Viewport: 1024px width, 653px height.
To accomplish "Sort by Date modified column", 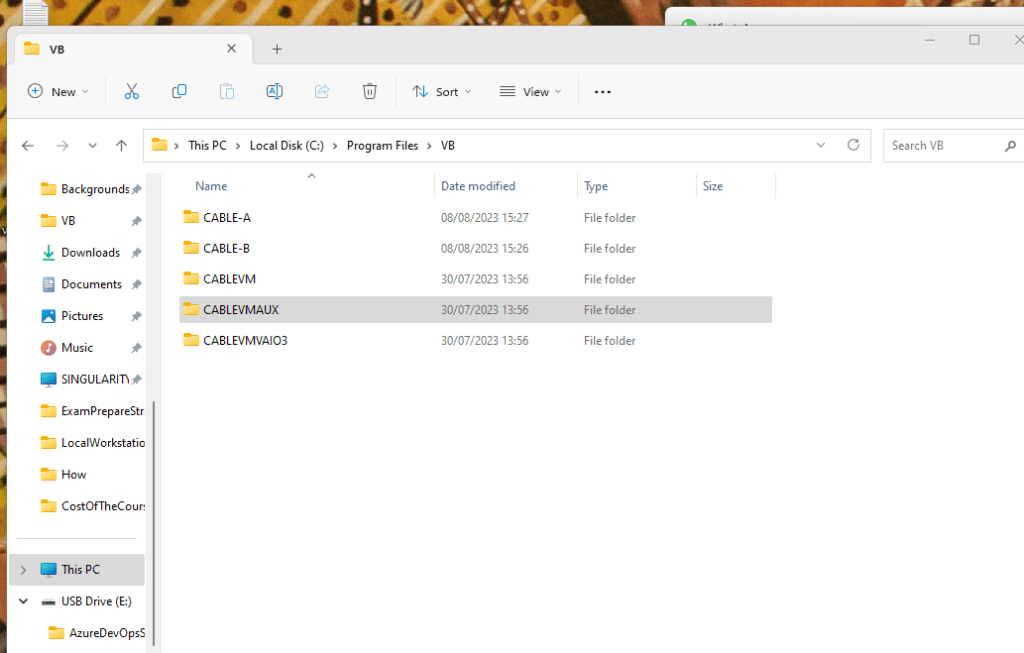I will click(x=478, y=186).
